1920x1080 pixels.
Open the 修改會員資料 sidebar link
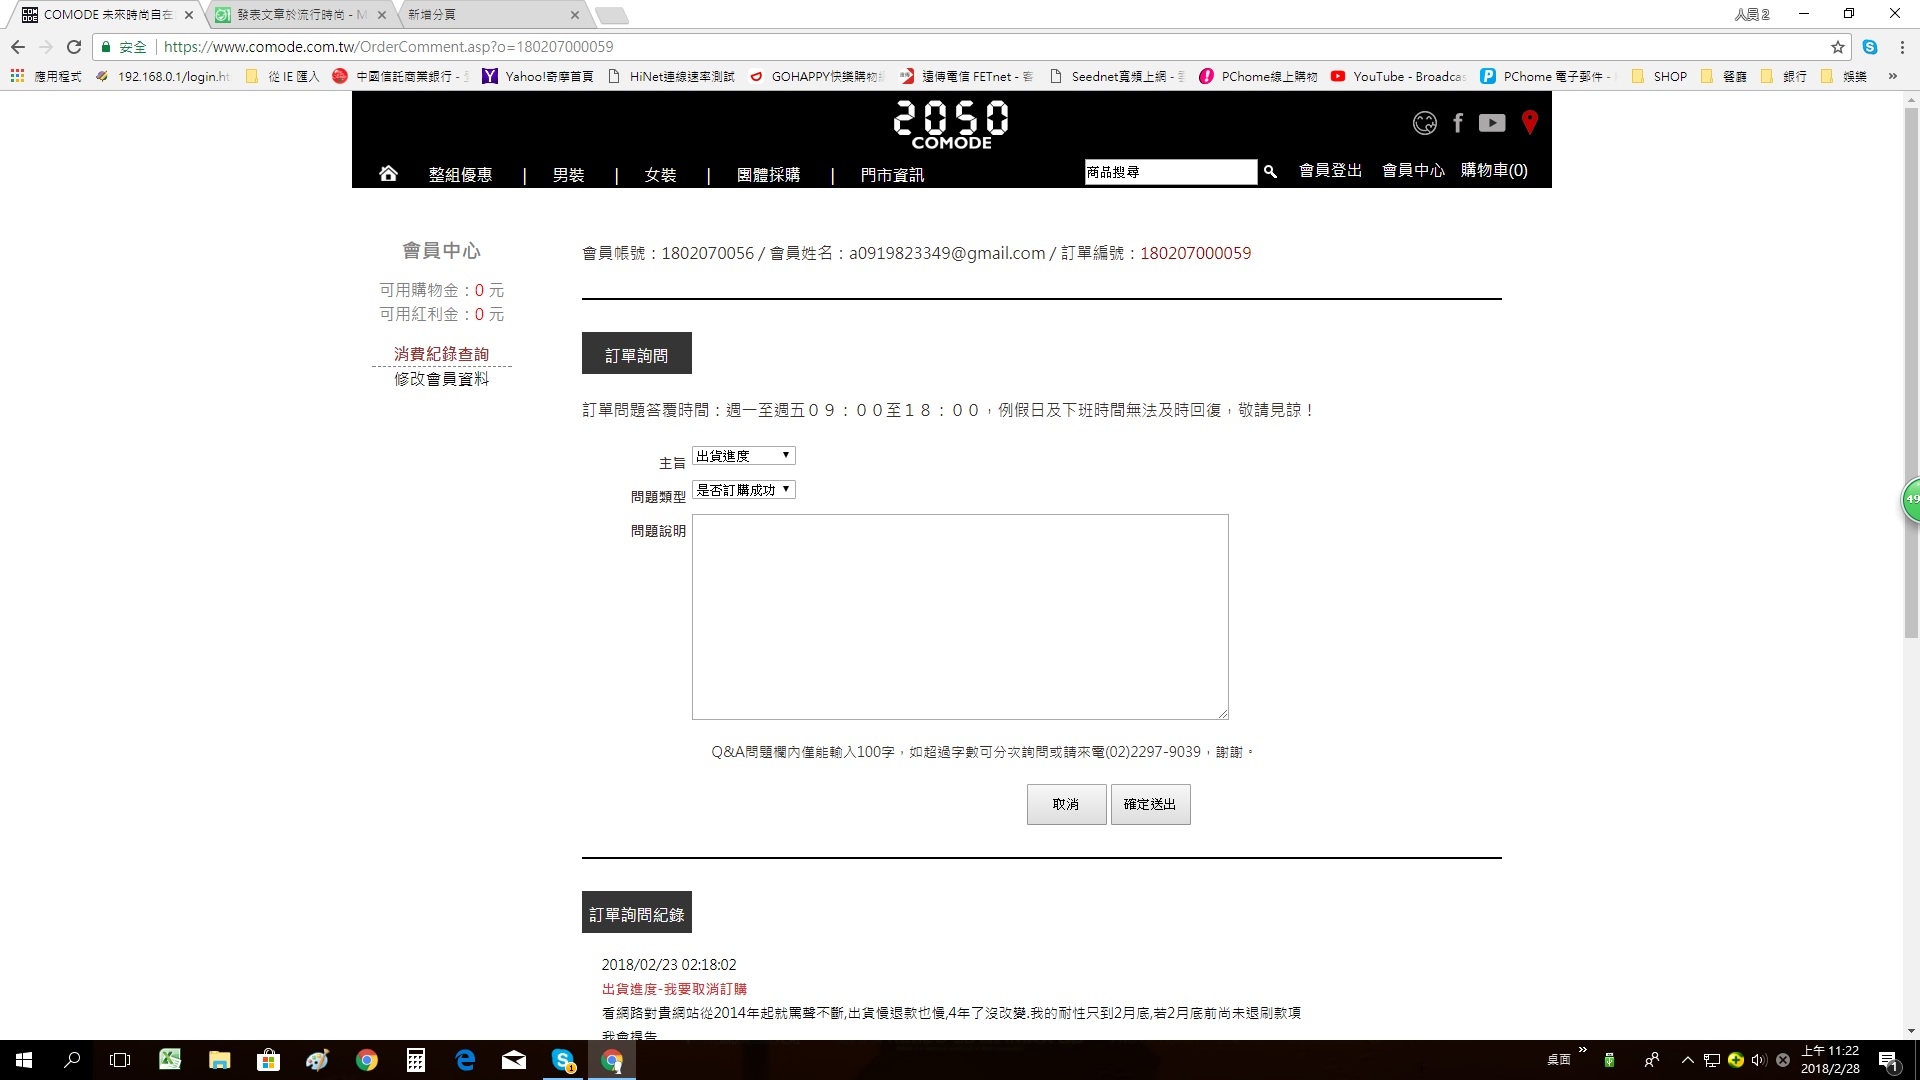click(x=441, y=379)
